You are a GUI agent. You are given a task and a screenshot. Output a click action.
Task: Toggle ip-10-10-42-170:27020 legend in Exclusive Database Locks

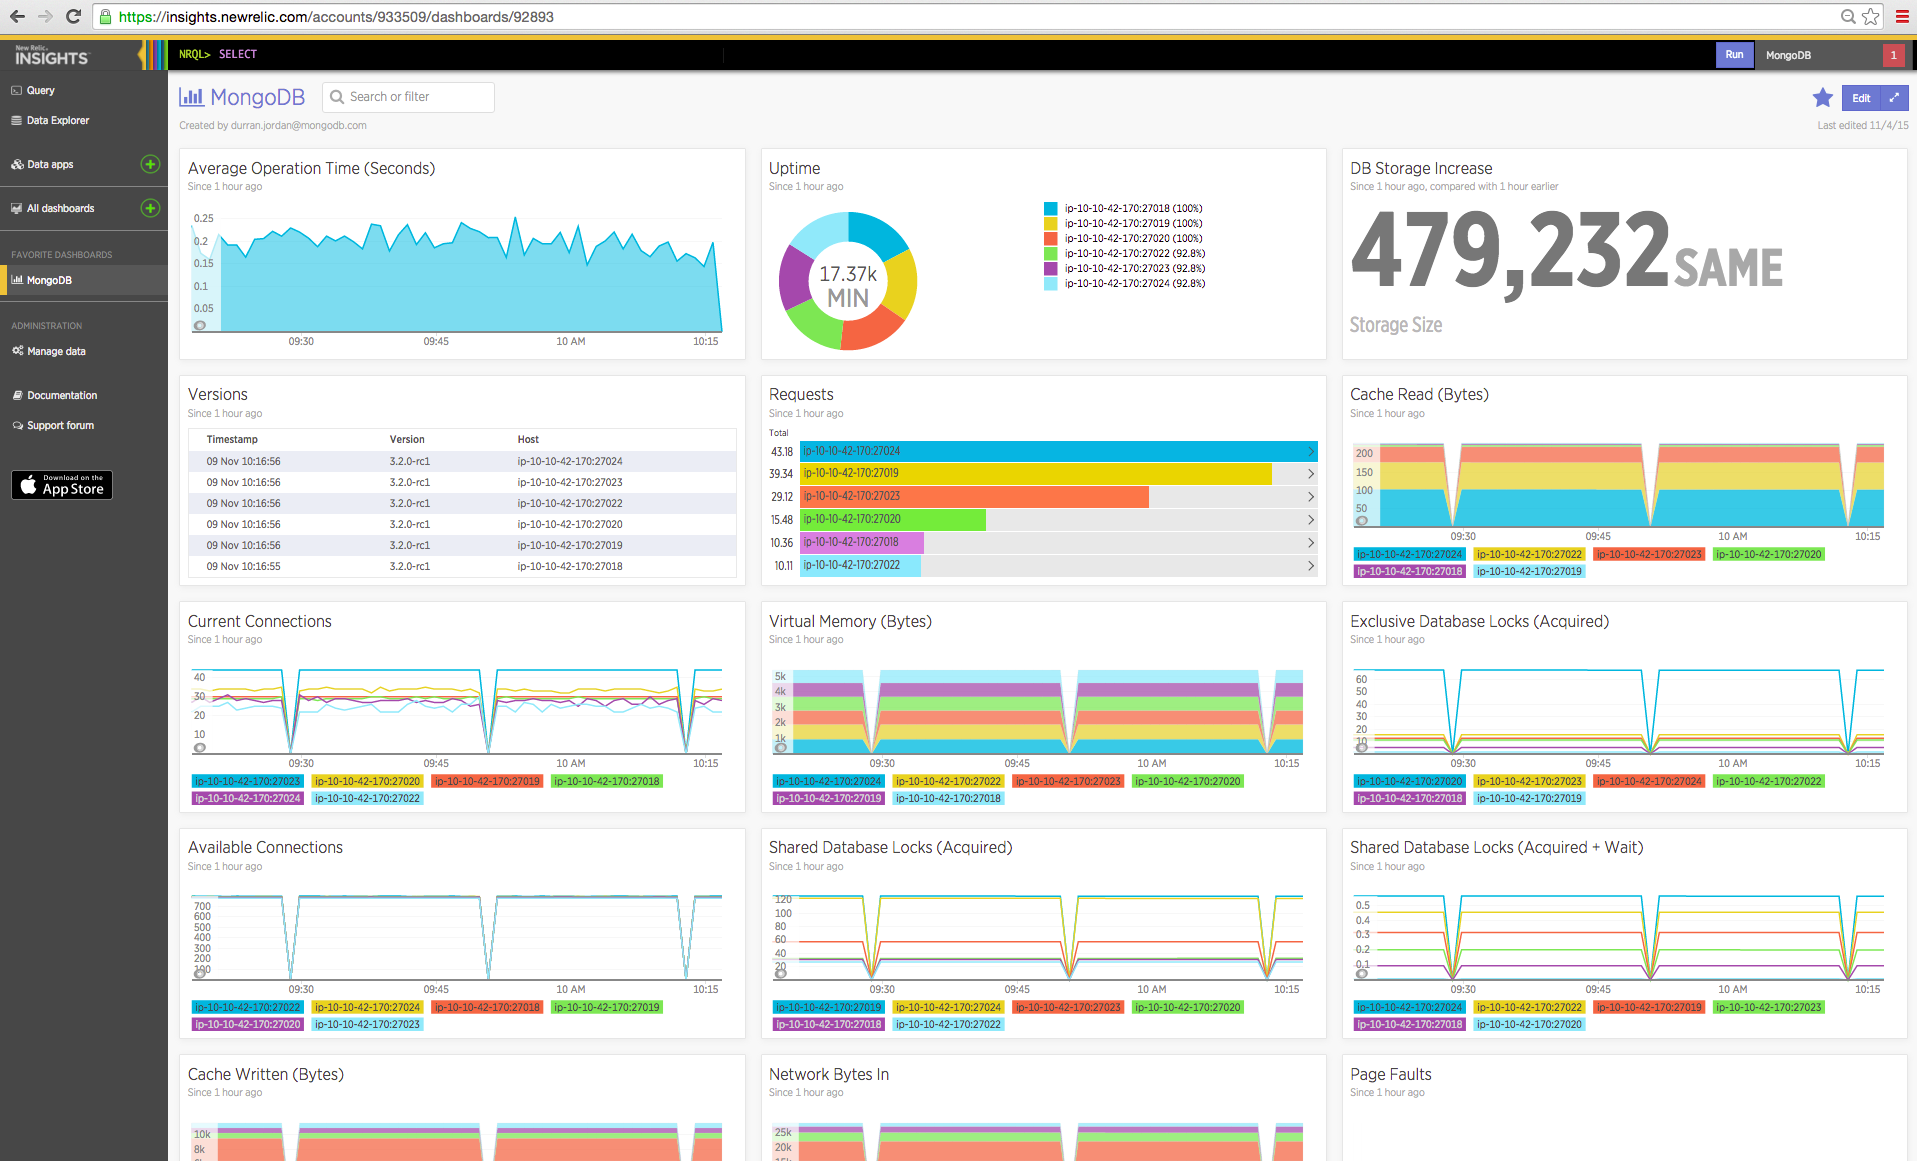(1410, 781)
